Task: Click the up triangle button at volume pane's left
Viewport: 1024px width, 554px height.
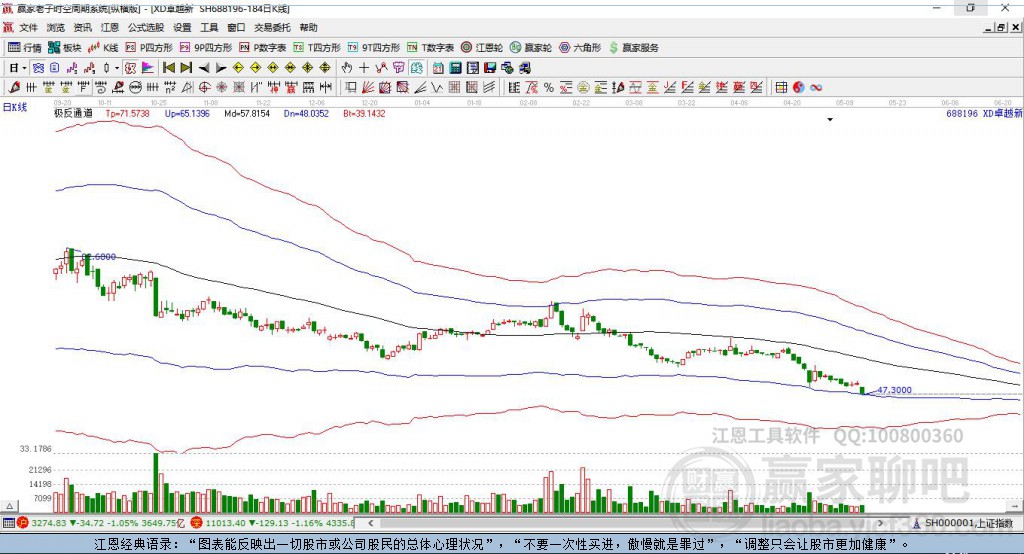Action: pyautogui.click(x=9, y=506)
